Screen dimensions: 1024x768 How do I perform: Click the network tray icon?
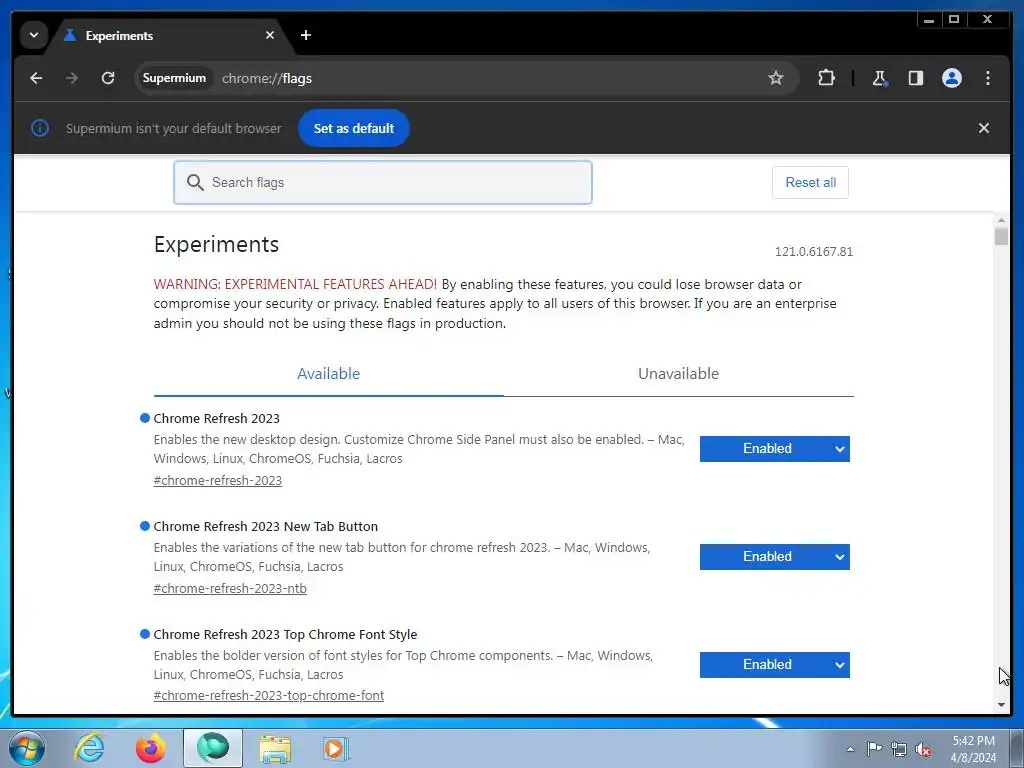click(899, 749)
